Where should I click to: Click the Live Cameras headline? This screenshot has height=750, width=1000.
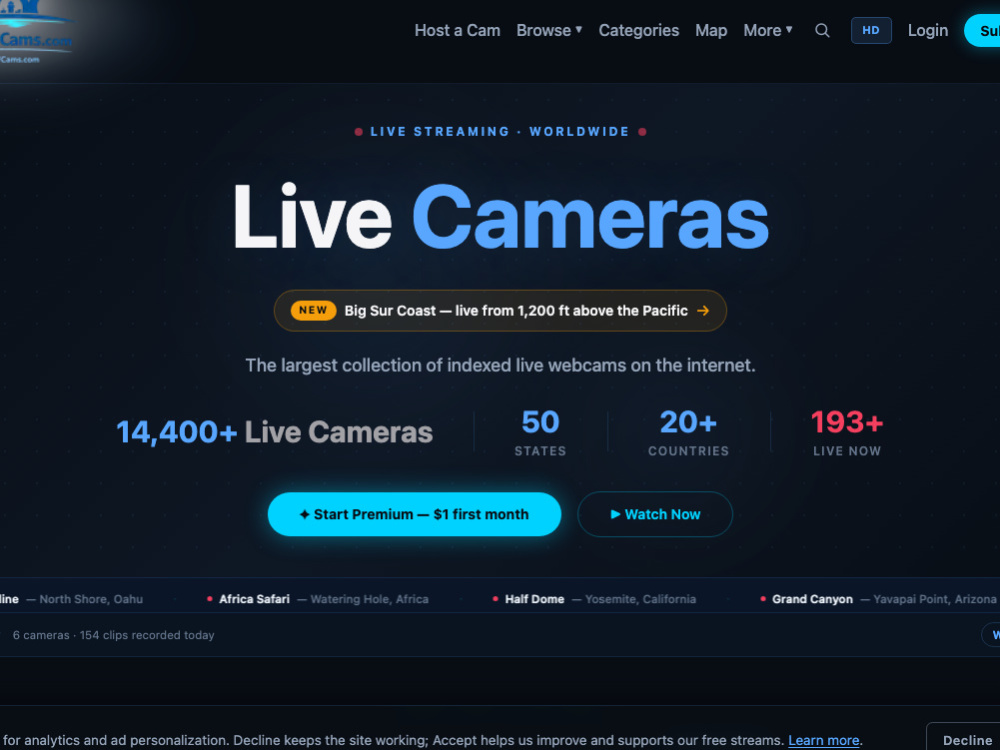pos(501,218)
